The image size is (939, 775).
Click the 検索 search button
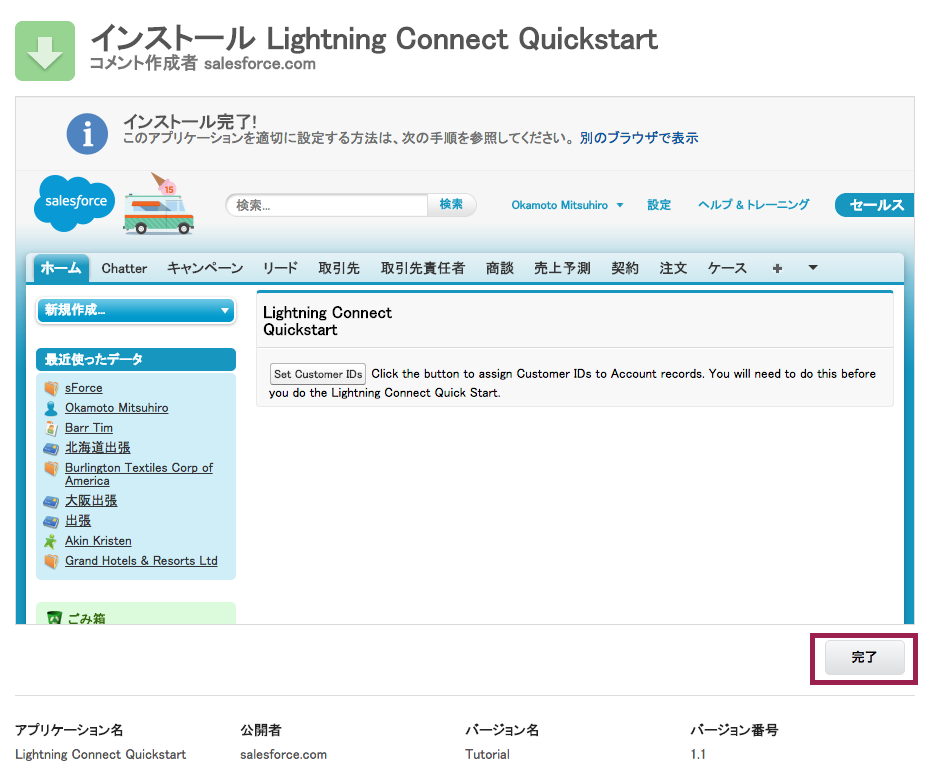click(x=452, y=204)
